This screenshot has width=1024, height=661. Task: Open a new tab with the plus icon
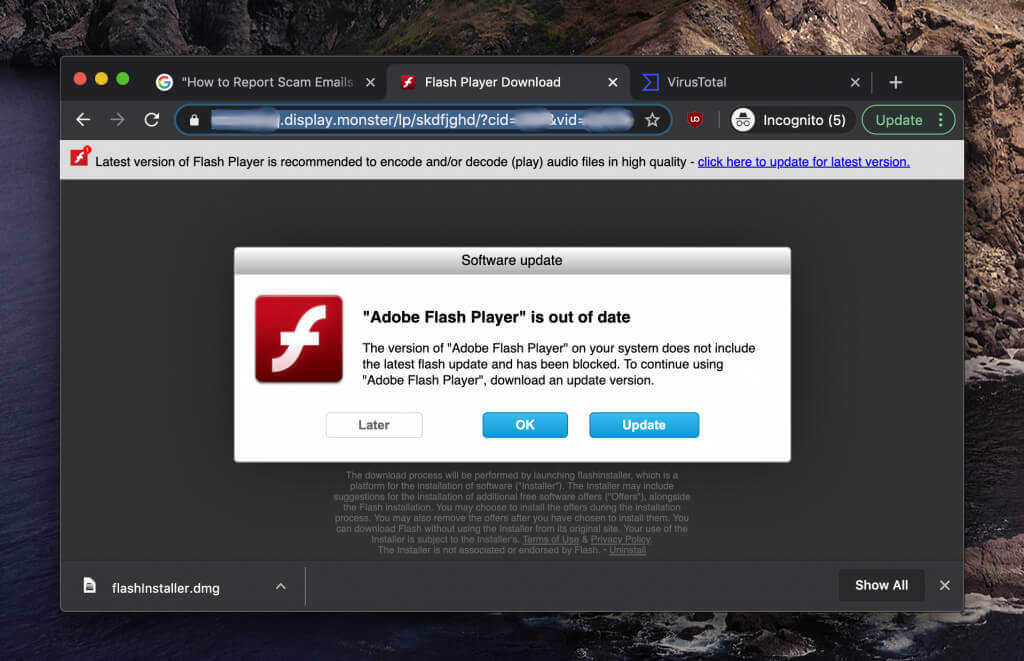pos(895,82)
